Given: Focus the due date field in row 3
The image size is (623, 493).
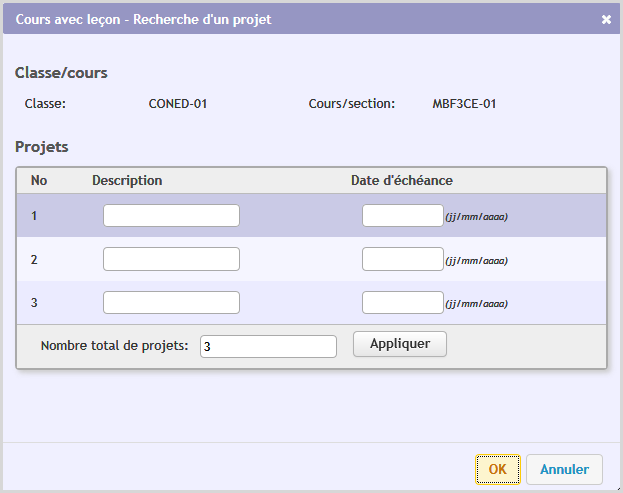Looking at the screenshot, I should coord(402,303).
